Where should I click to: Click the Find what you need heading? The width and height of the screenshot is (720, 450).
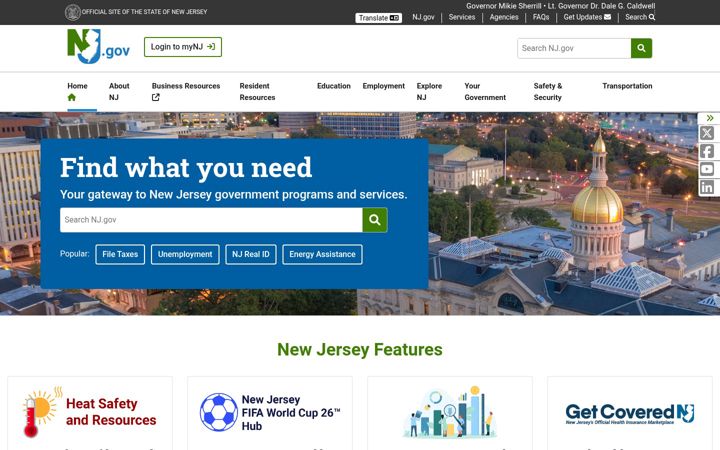[186, 167]
